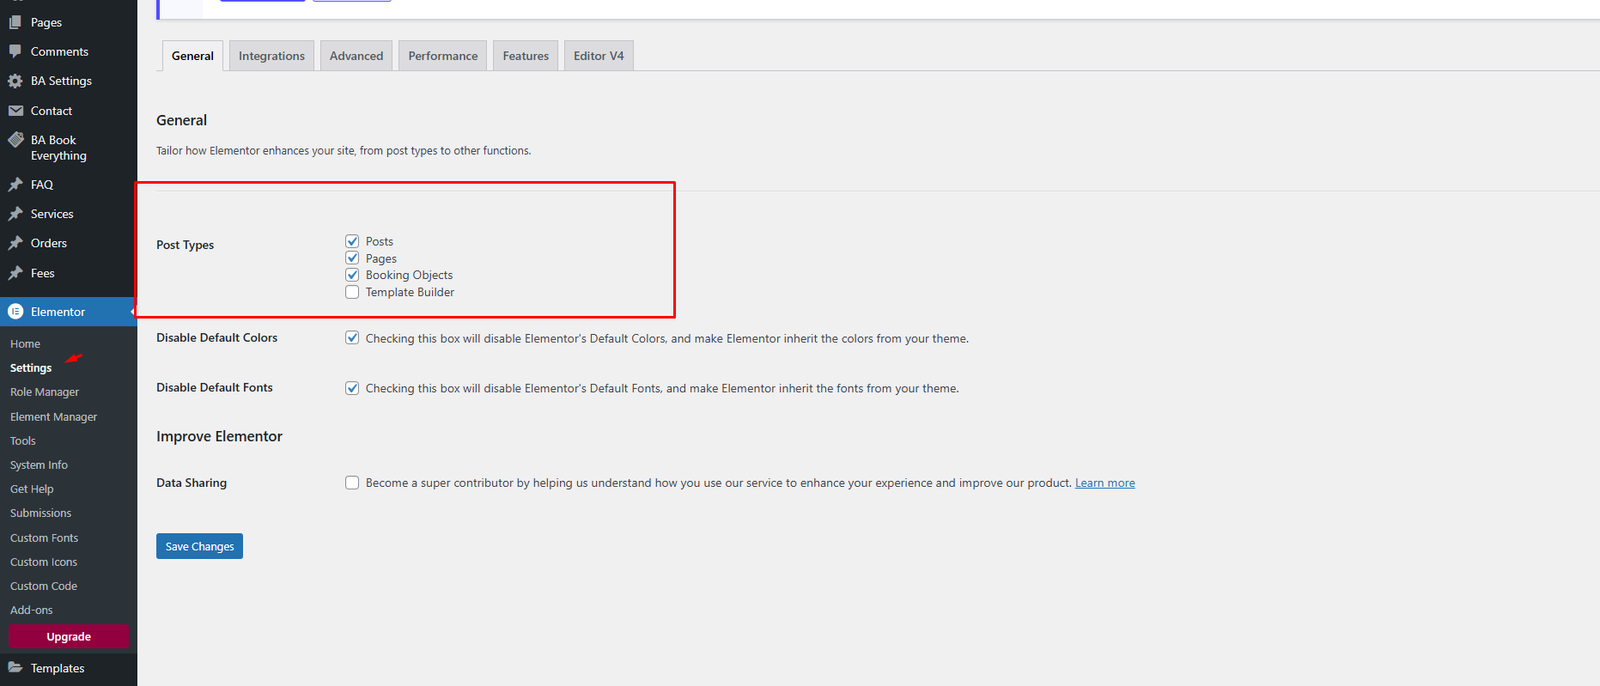
Task: Open BA Settings gear icon
Action: click(15, 81)
